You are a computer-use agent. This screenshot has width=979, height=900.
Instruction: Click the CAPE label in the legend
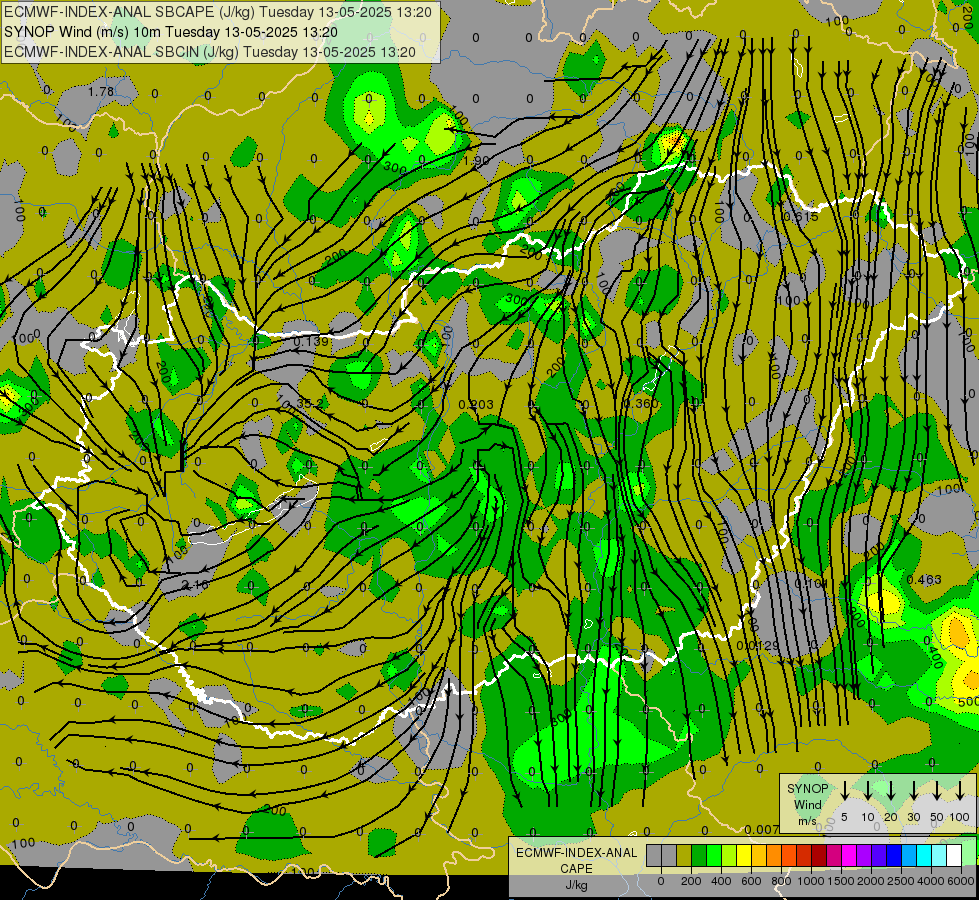pos(576,869)
